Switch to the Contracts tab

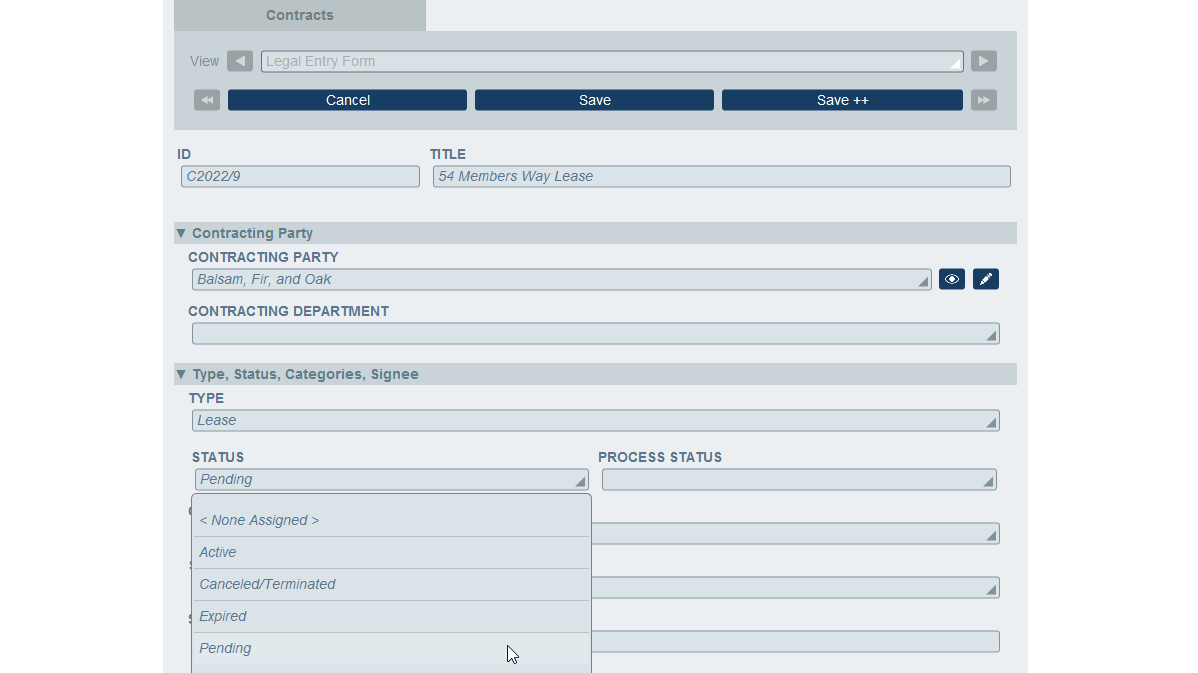[x=299, y=15]
